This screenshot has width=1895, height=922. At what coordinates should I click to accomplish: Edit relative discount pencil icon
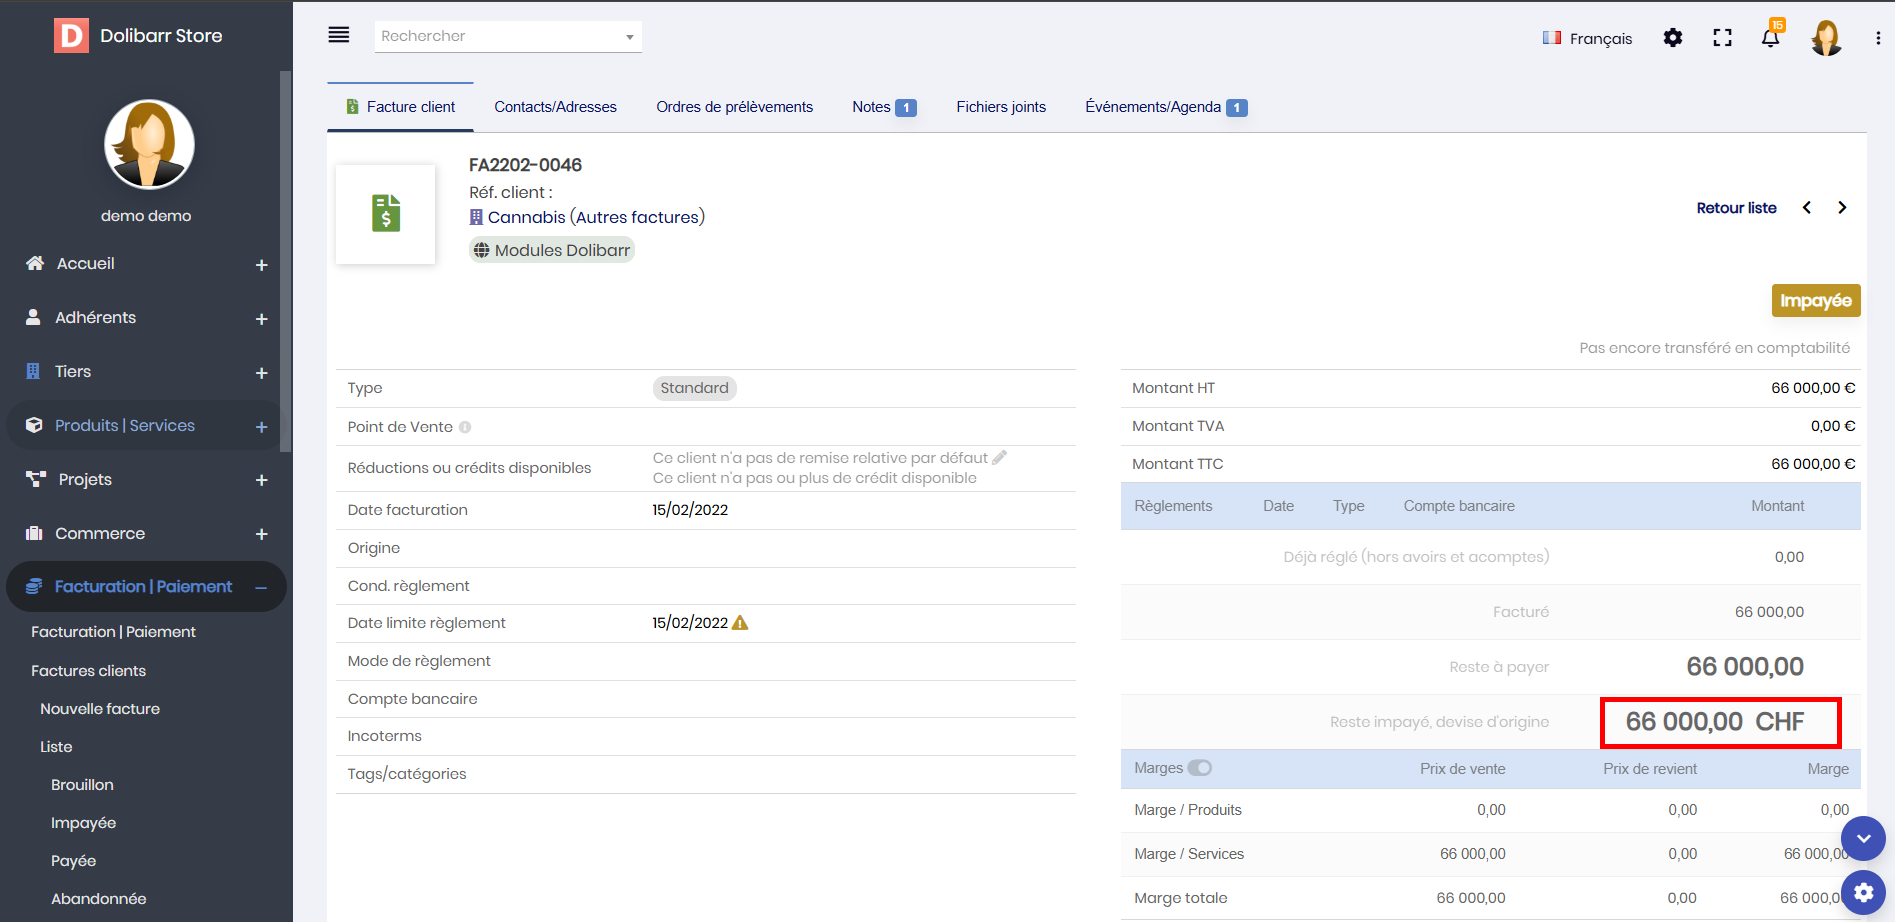[999, 458]
